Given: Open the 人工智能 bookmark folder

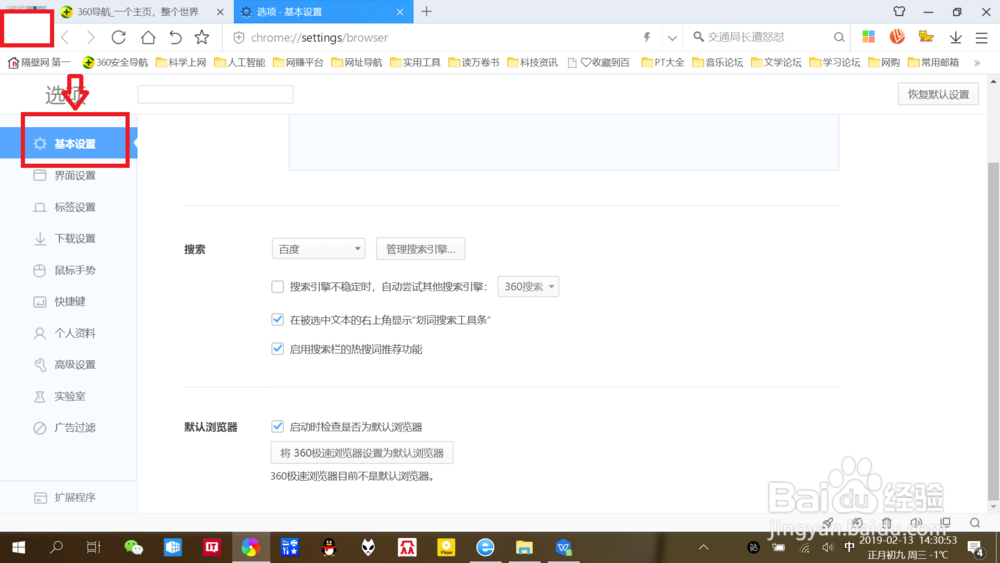Looking at the screenshot, I should 240,62.
